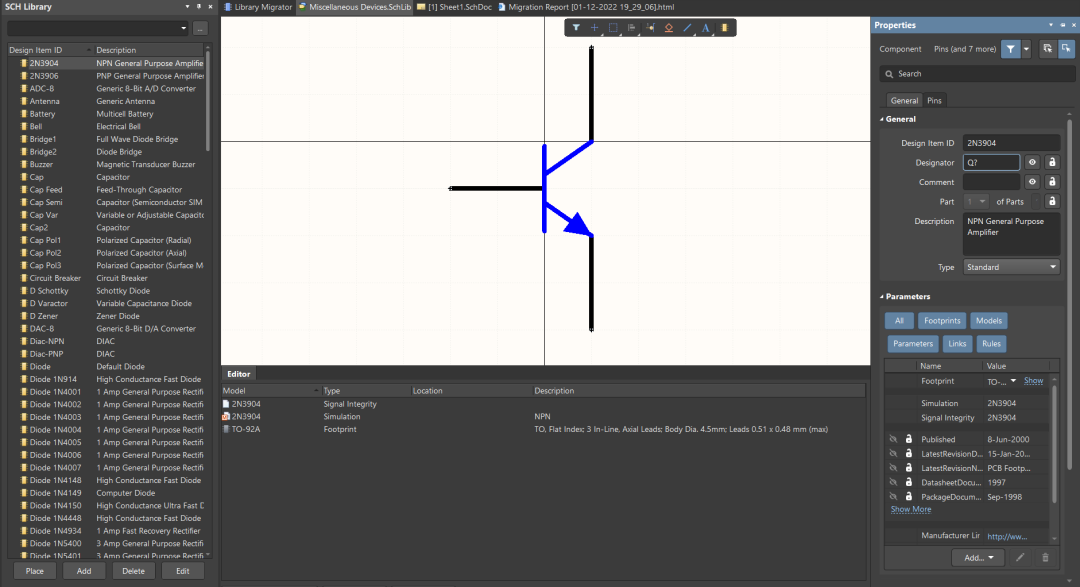Toggle visibility of the Published parameter

pyautogui.click(x=893, y=439)
